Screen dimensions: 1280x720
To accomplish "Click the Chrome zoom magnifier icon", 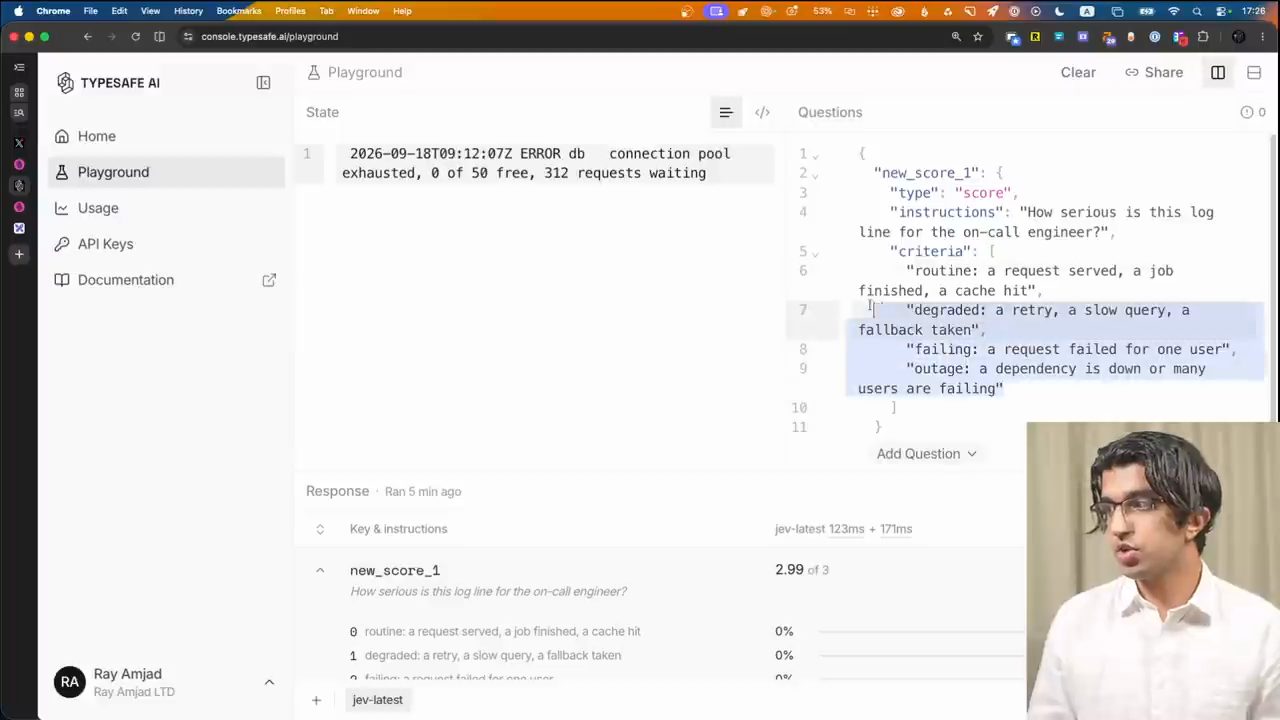I will 956,36.
